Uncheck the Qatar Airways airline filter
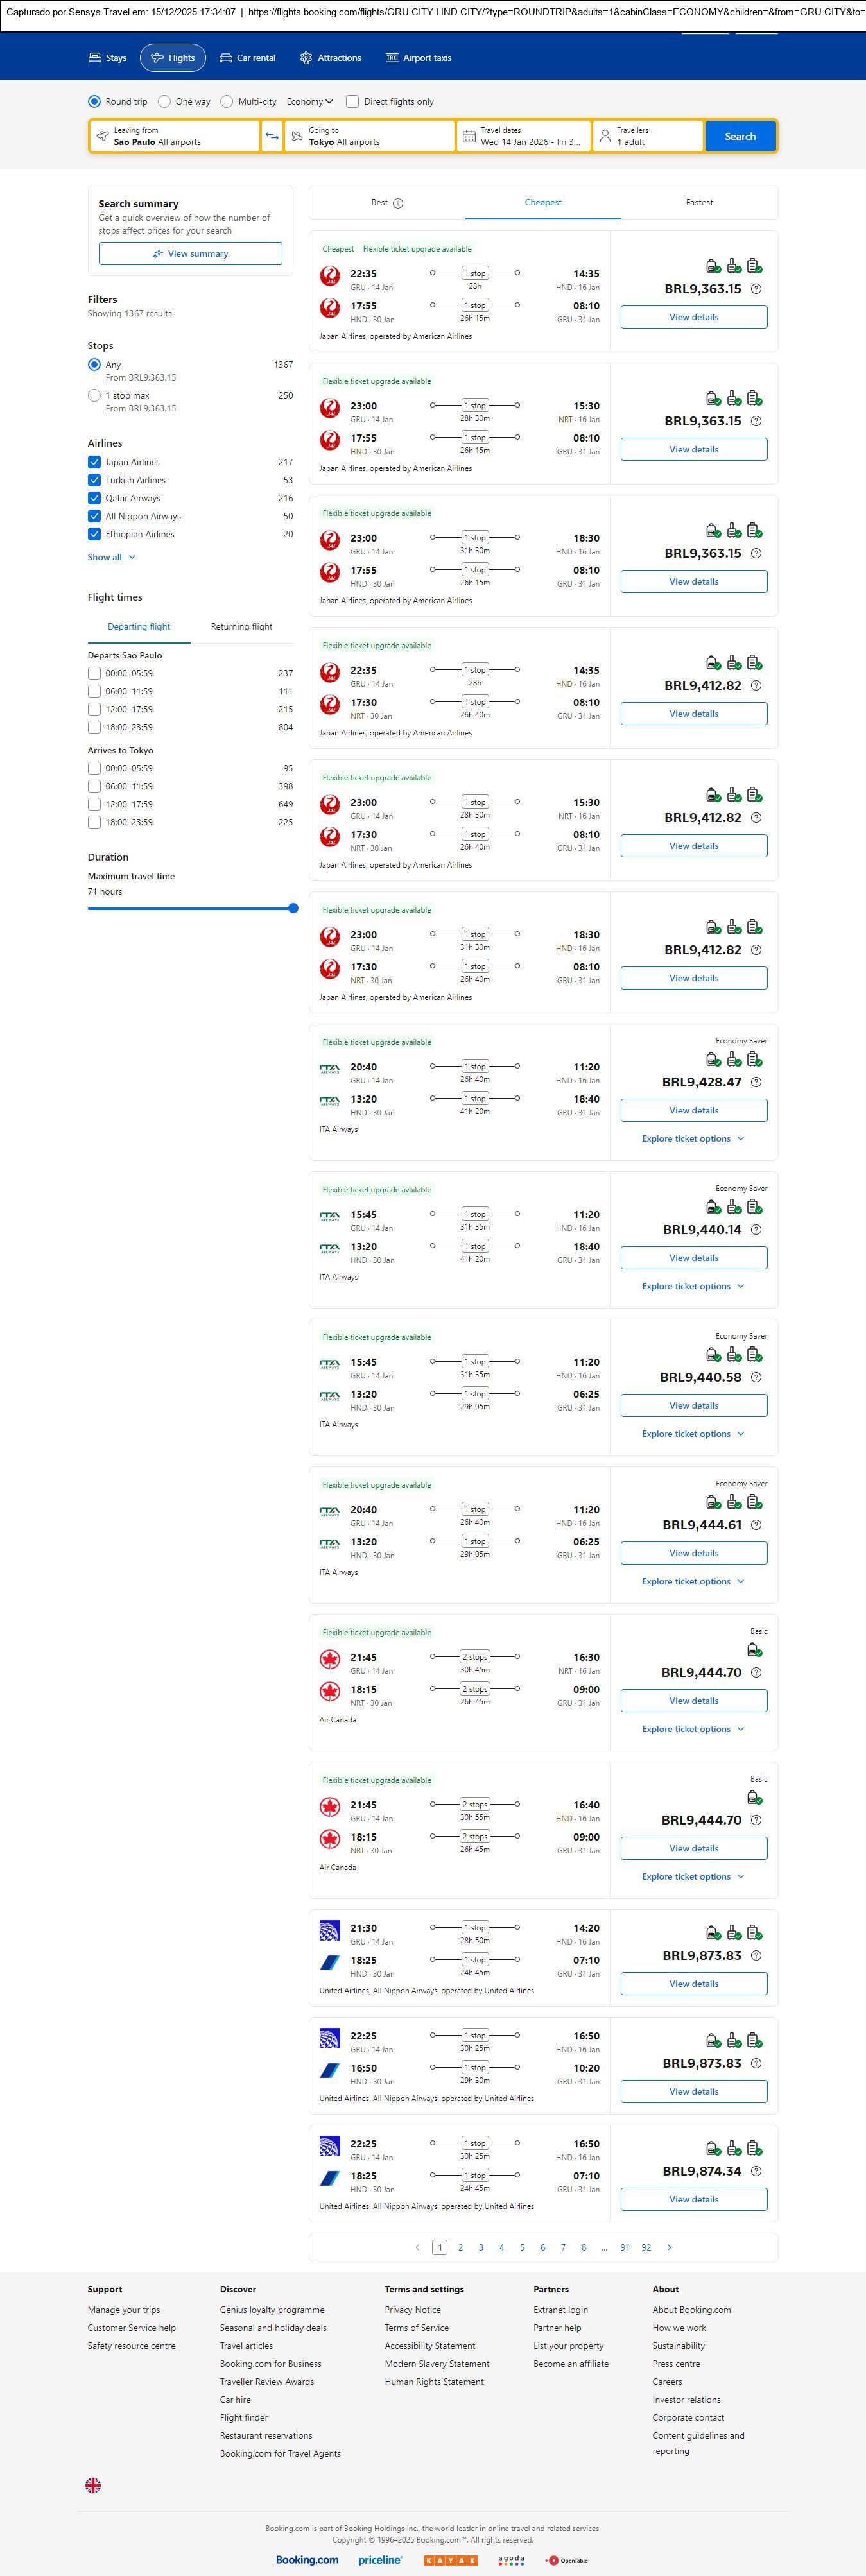This screenshot has height=2576, width=866. click(94, 498)
